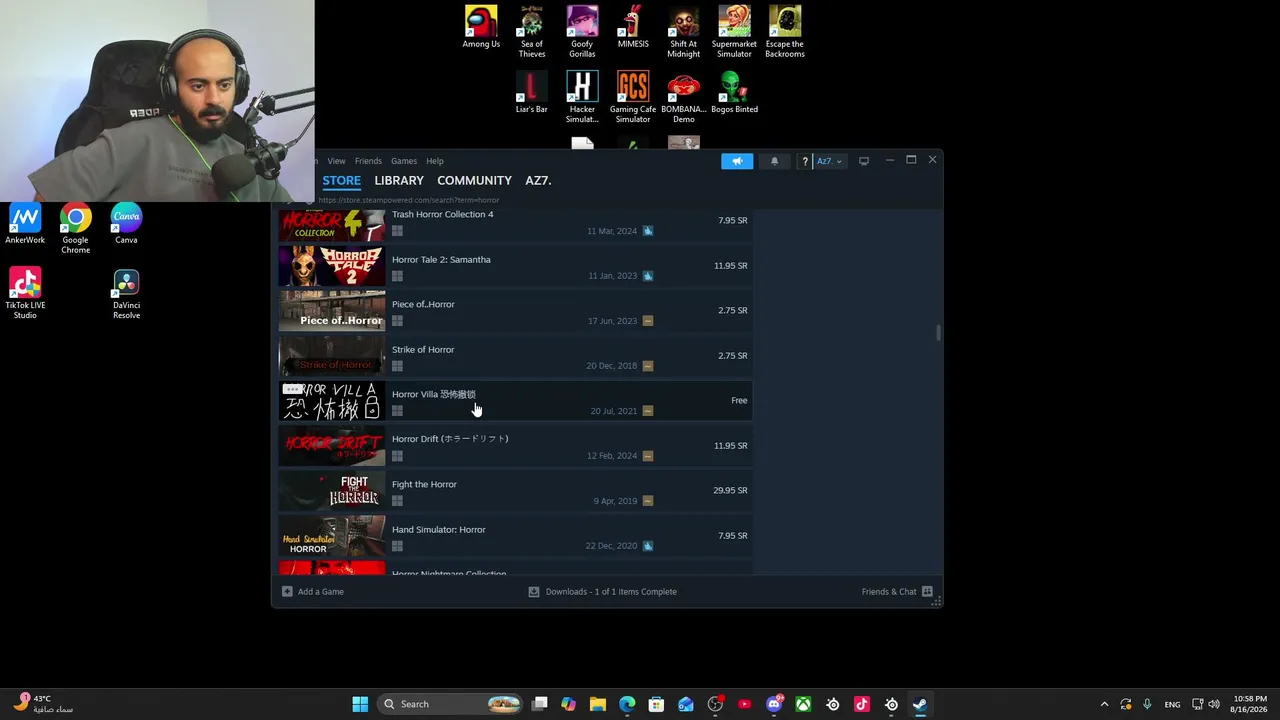The height and width of the screenshot is (720, 1280).
Task: Open the taskbar clock and date
Action: point(1250,704)
